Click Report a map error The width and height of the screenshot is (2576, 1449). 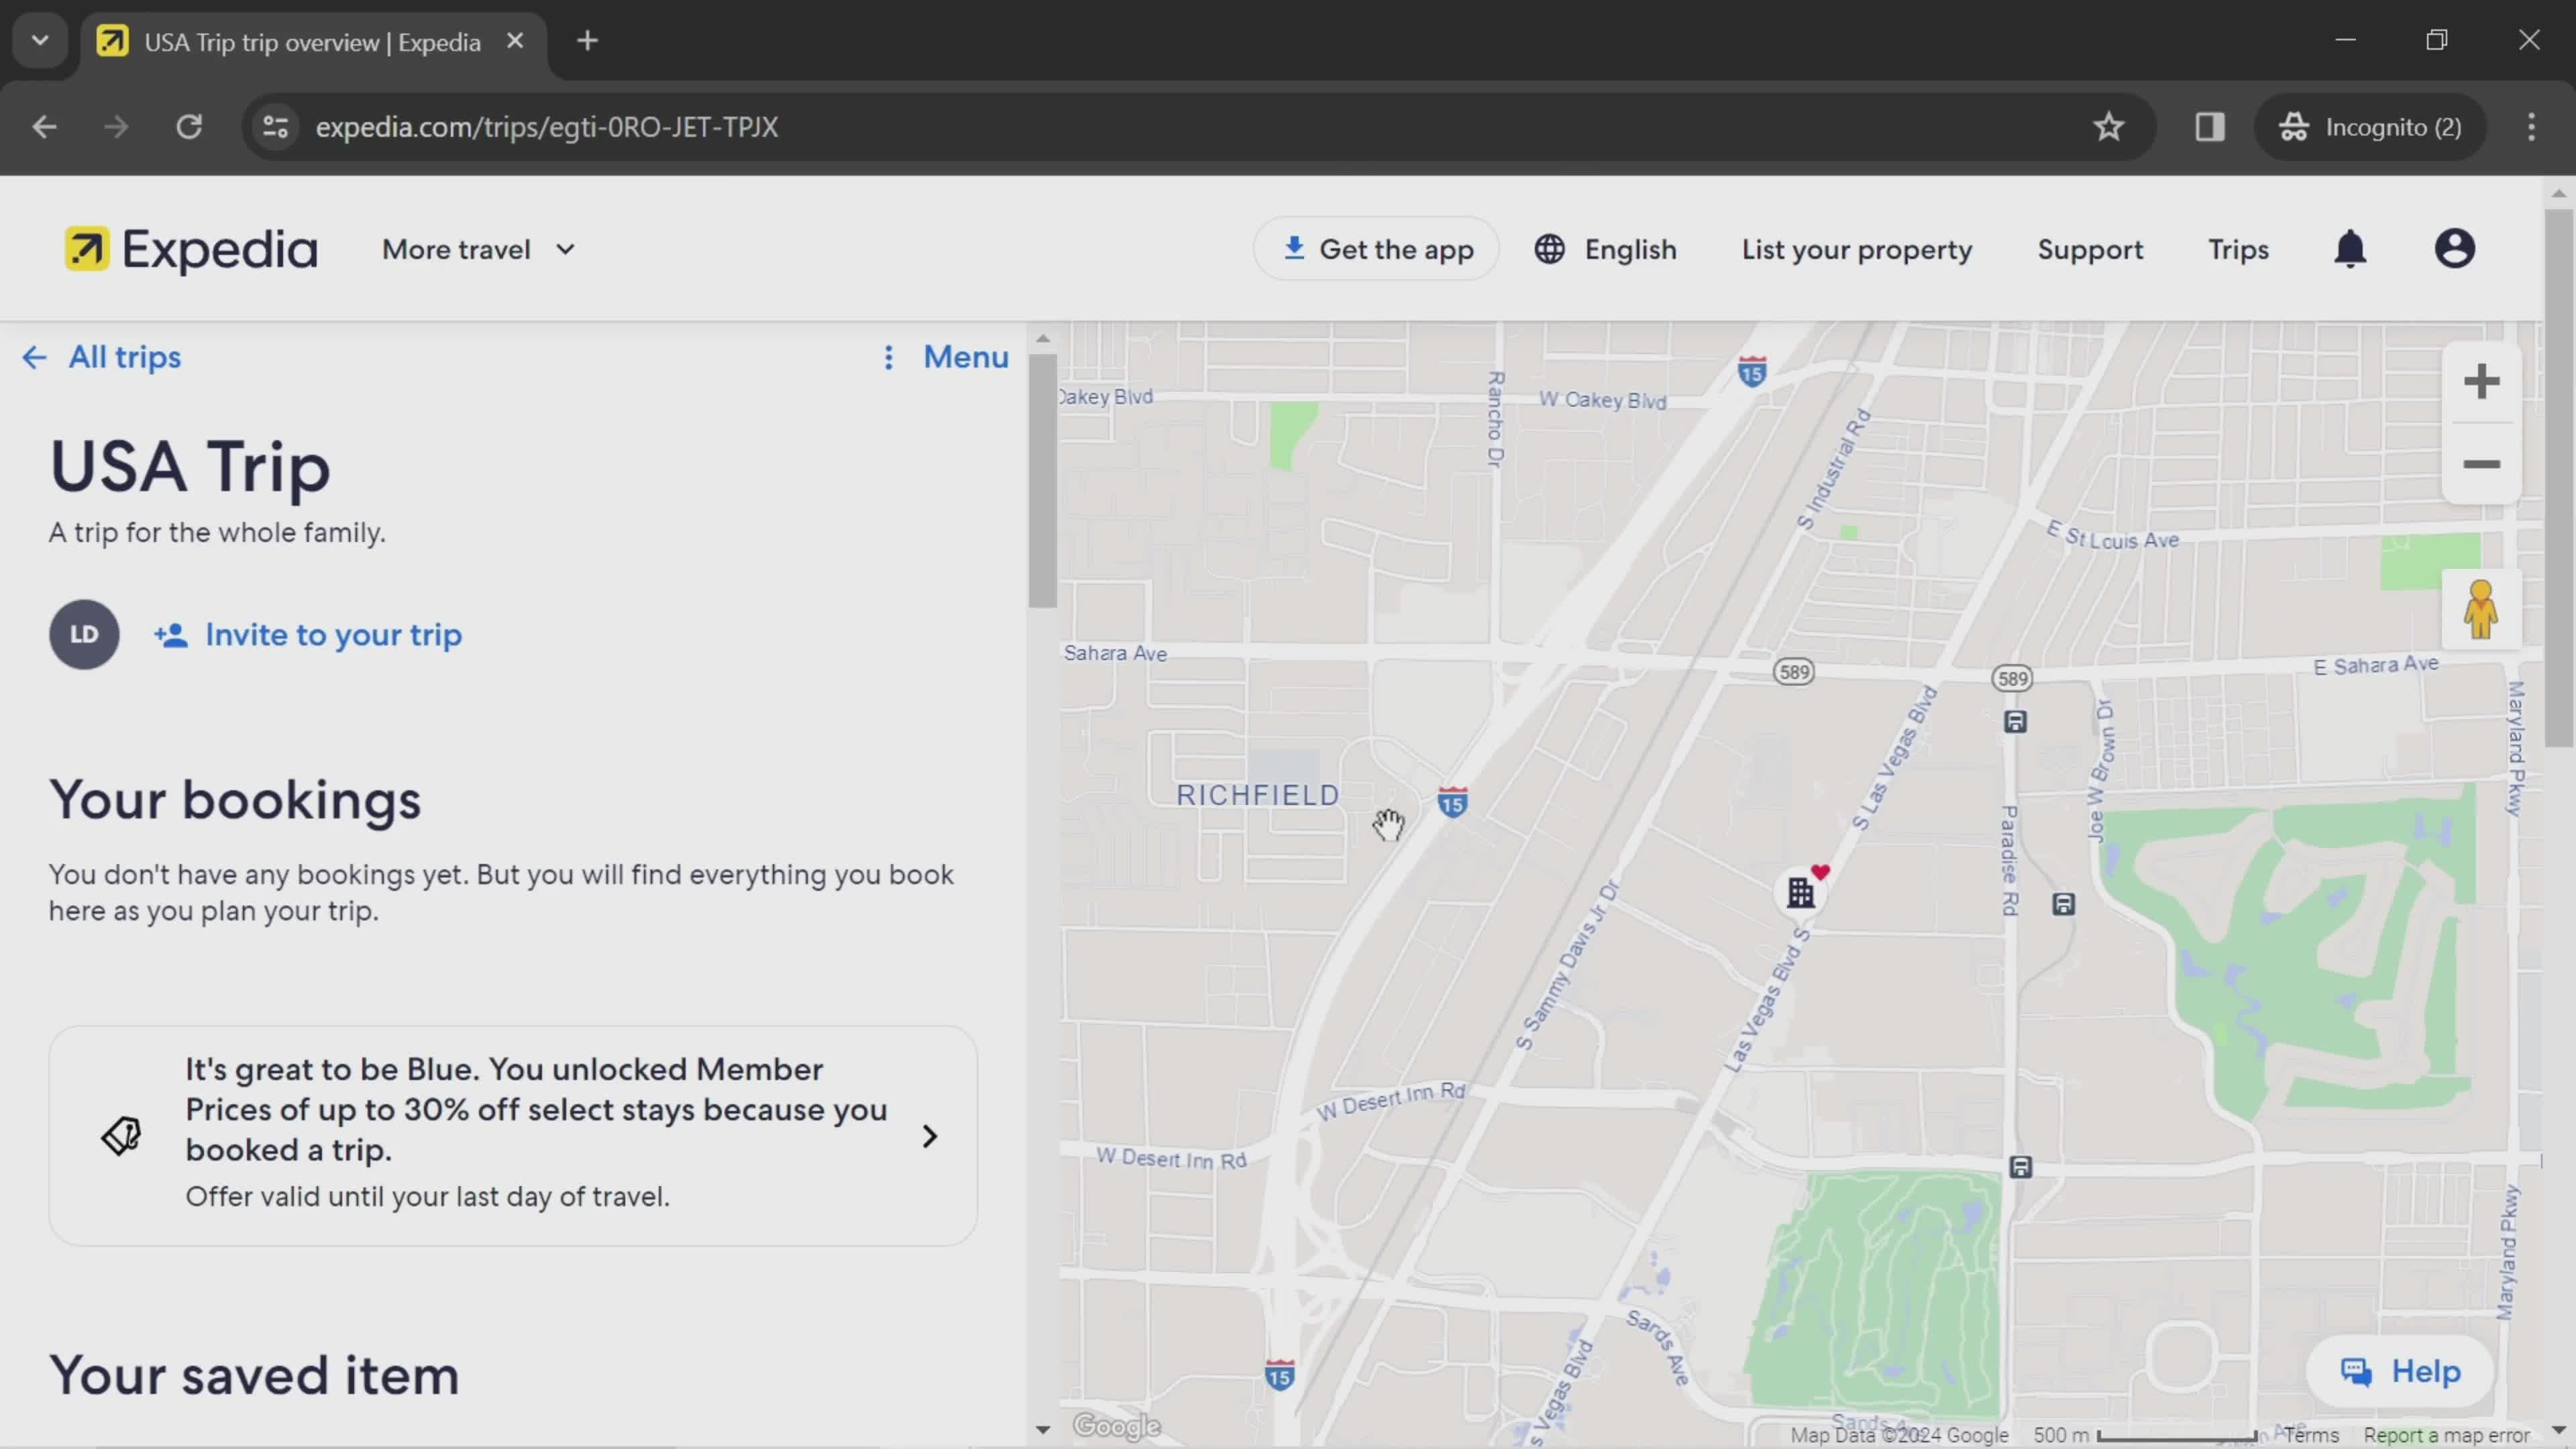coord(2446,1435)
